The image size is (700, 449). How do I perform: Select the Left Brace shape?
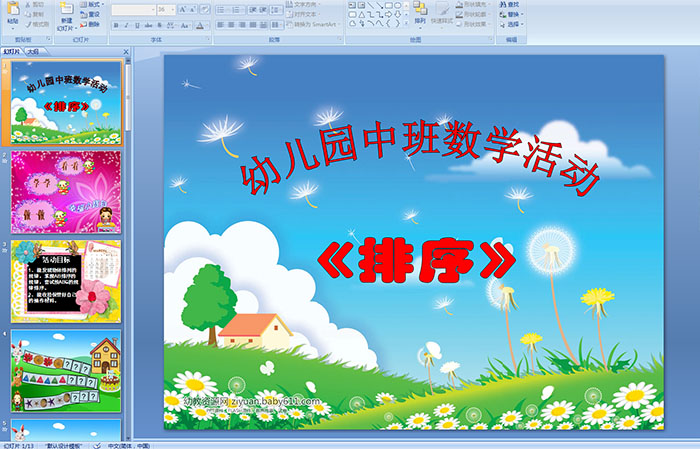coord(388,23)
